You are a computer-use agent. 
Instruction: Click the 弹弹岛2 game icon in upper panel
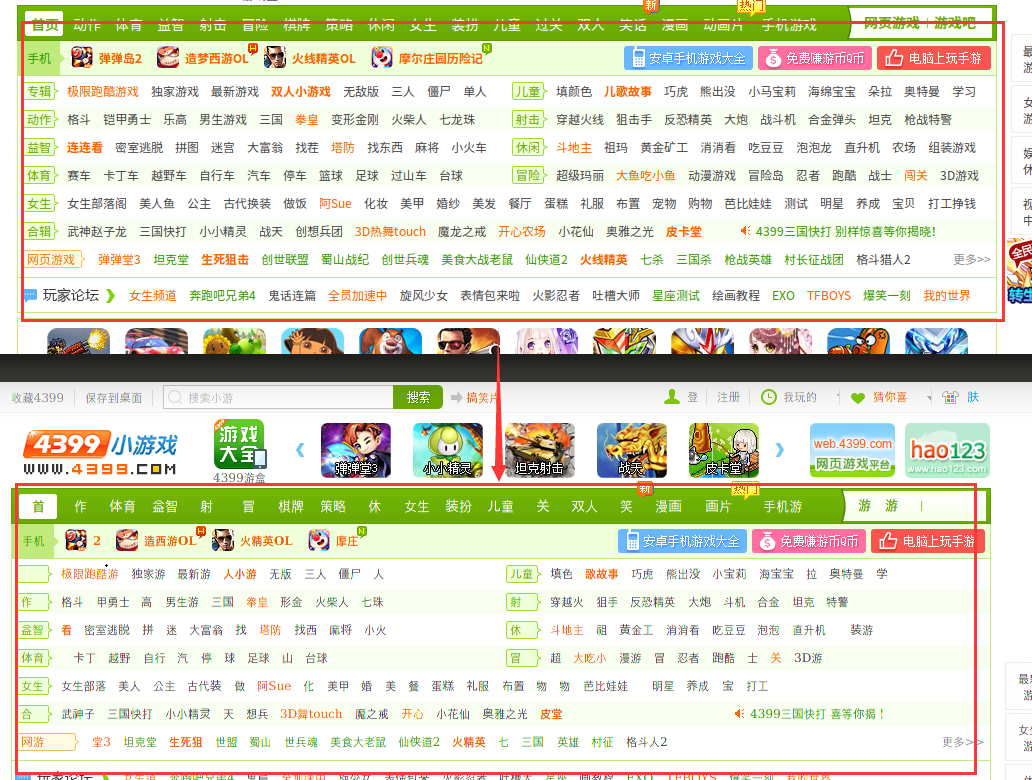[x=82, y=58]
